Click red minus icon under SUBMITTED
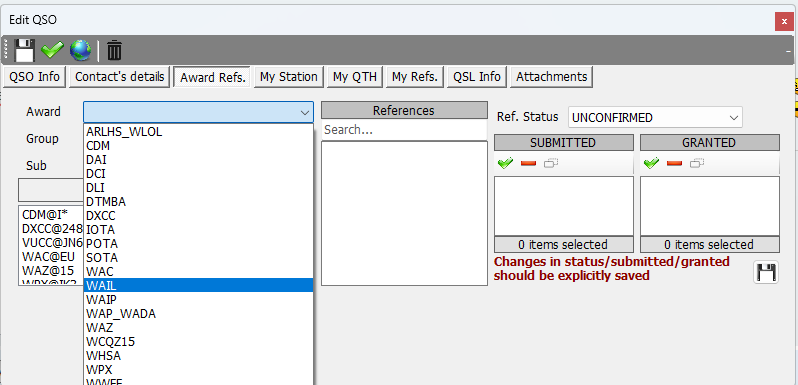 click(528, 163)
